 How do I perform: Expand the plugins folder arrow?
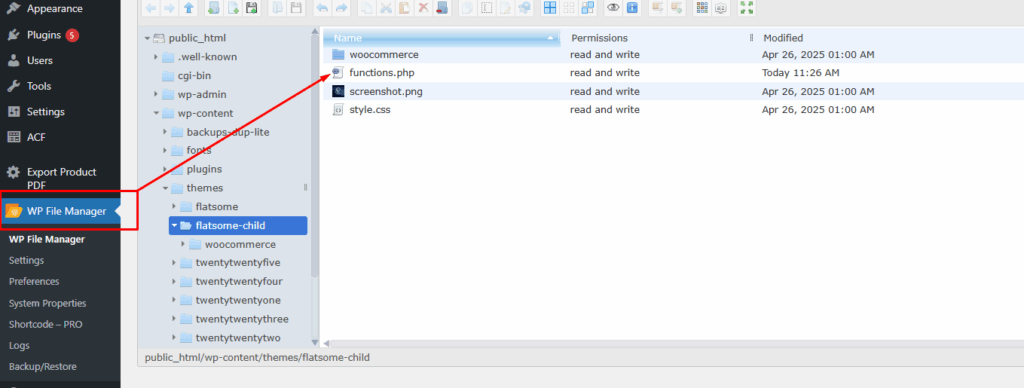(165, 169)
